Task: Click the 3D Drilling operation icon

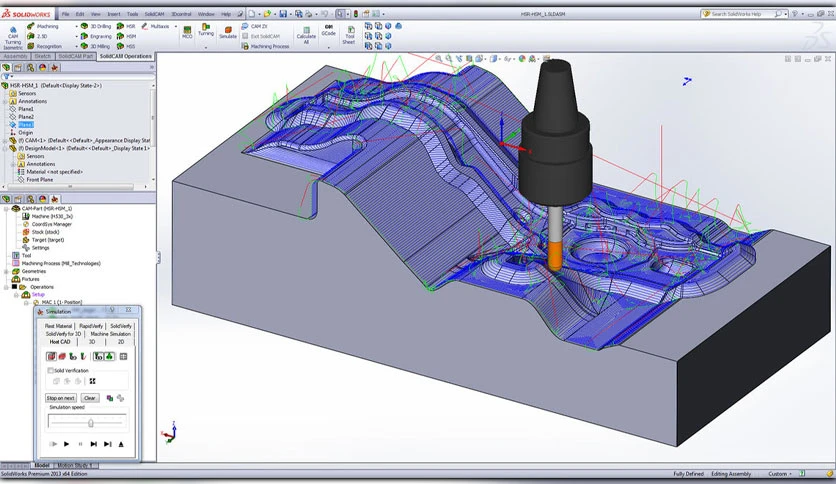Action: [84, 26]
